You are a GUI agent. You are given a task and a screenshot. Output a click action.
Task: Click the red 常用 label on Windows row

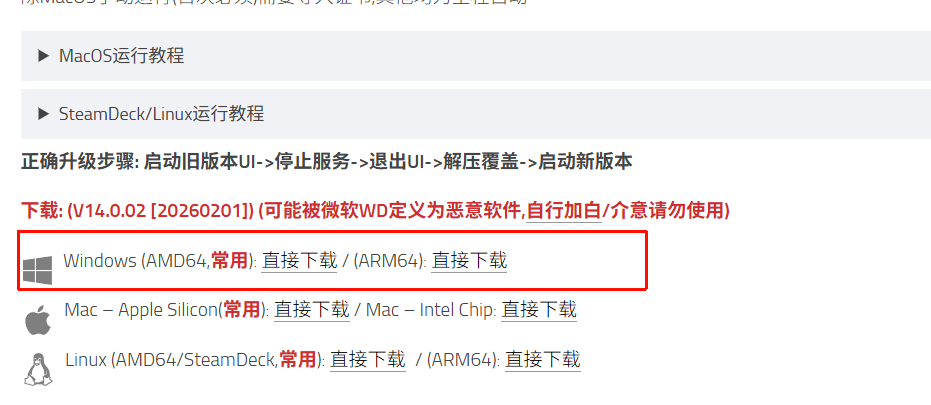[x=229, y=261]
